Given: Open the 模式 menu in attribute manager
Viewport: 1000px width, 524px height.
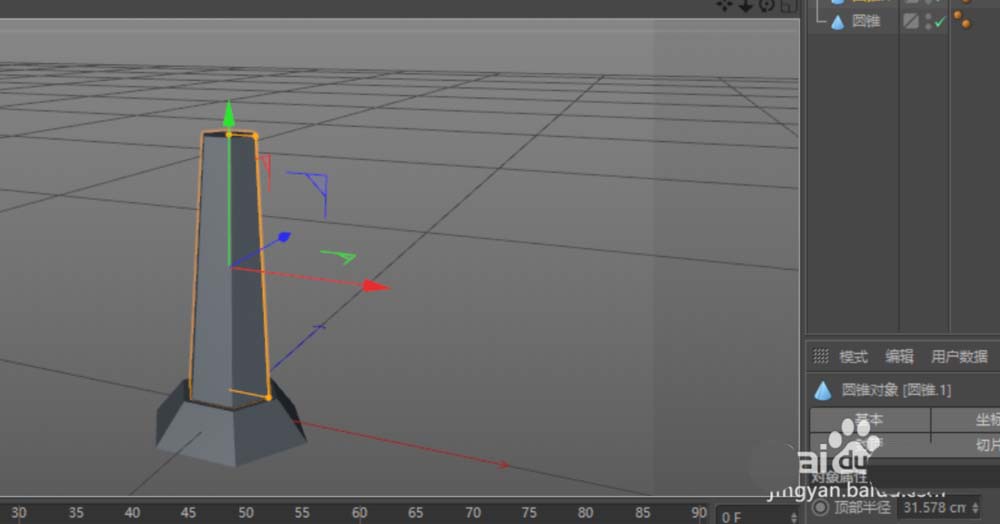Looking at the screenshot, I should click(x=853, y=356).
